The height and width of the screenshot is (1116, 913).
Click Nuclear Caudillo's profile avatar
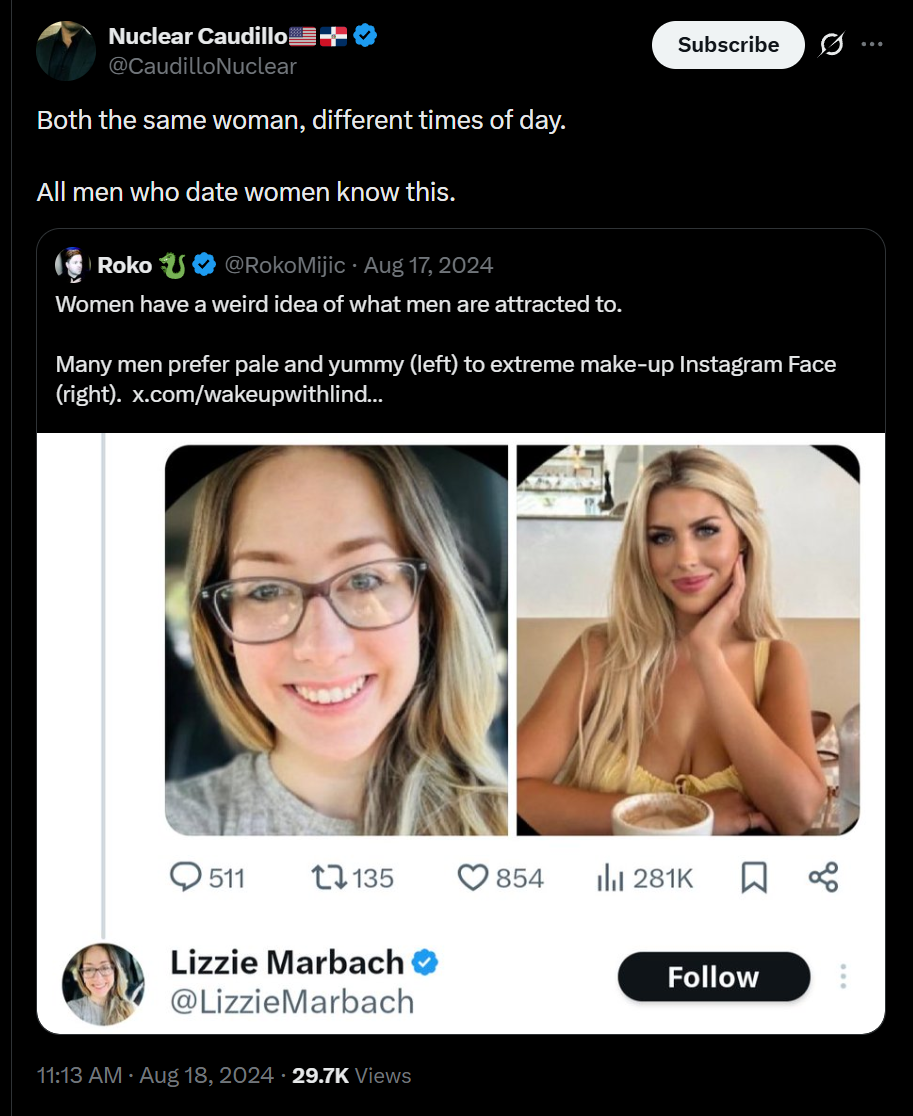[66, 50]
